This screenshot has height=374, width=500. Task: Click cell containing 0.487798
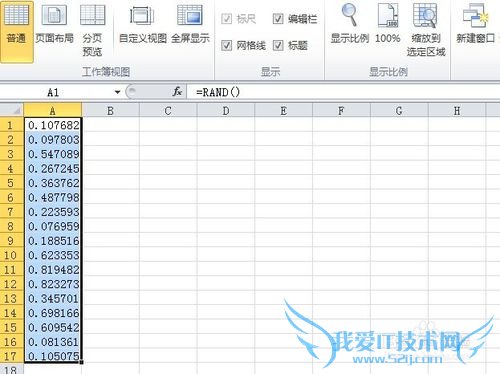53,197
